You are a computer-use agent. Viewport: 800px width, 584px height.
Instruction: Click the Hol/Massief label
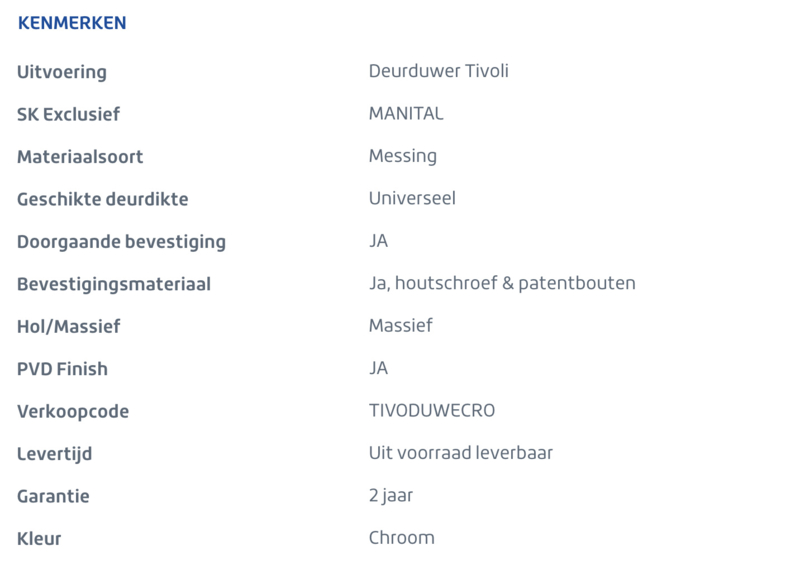coord(69,326)
